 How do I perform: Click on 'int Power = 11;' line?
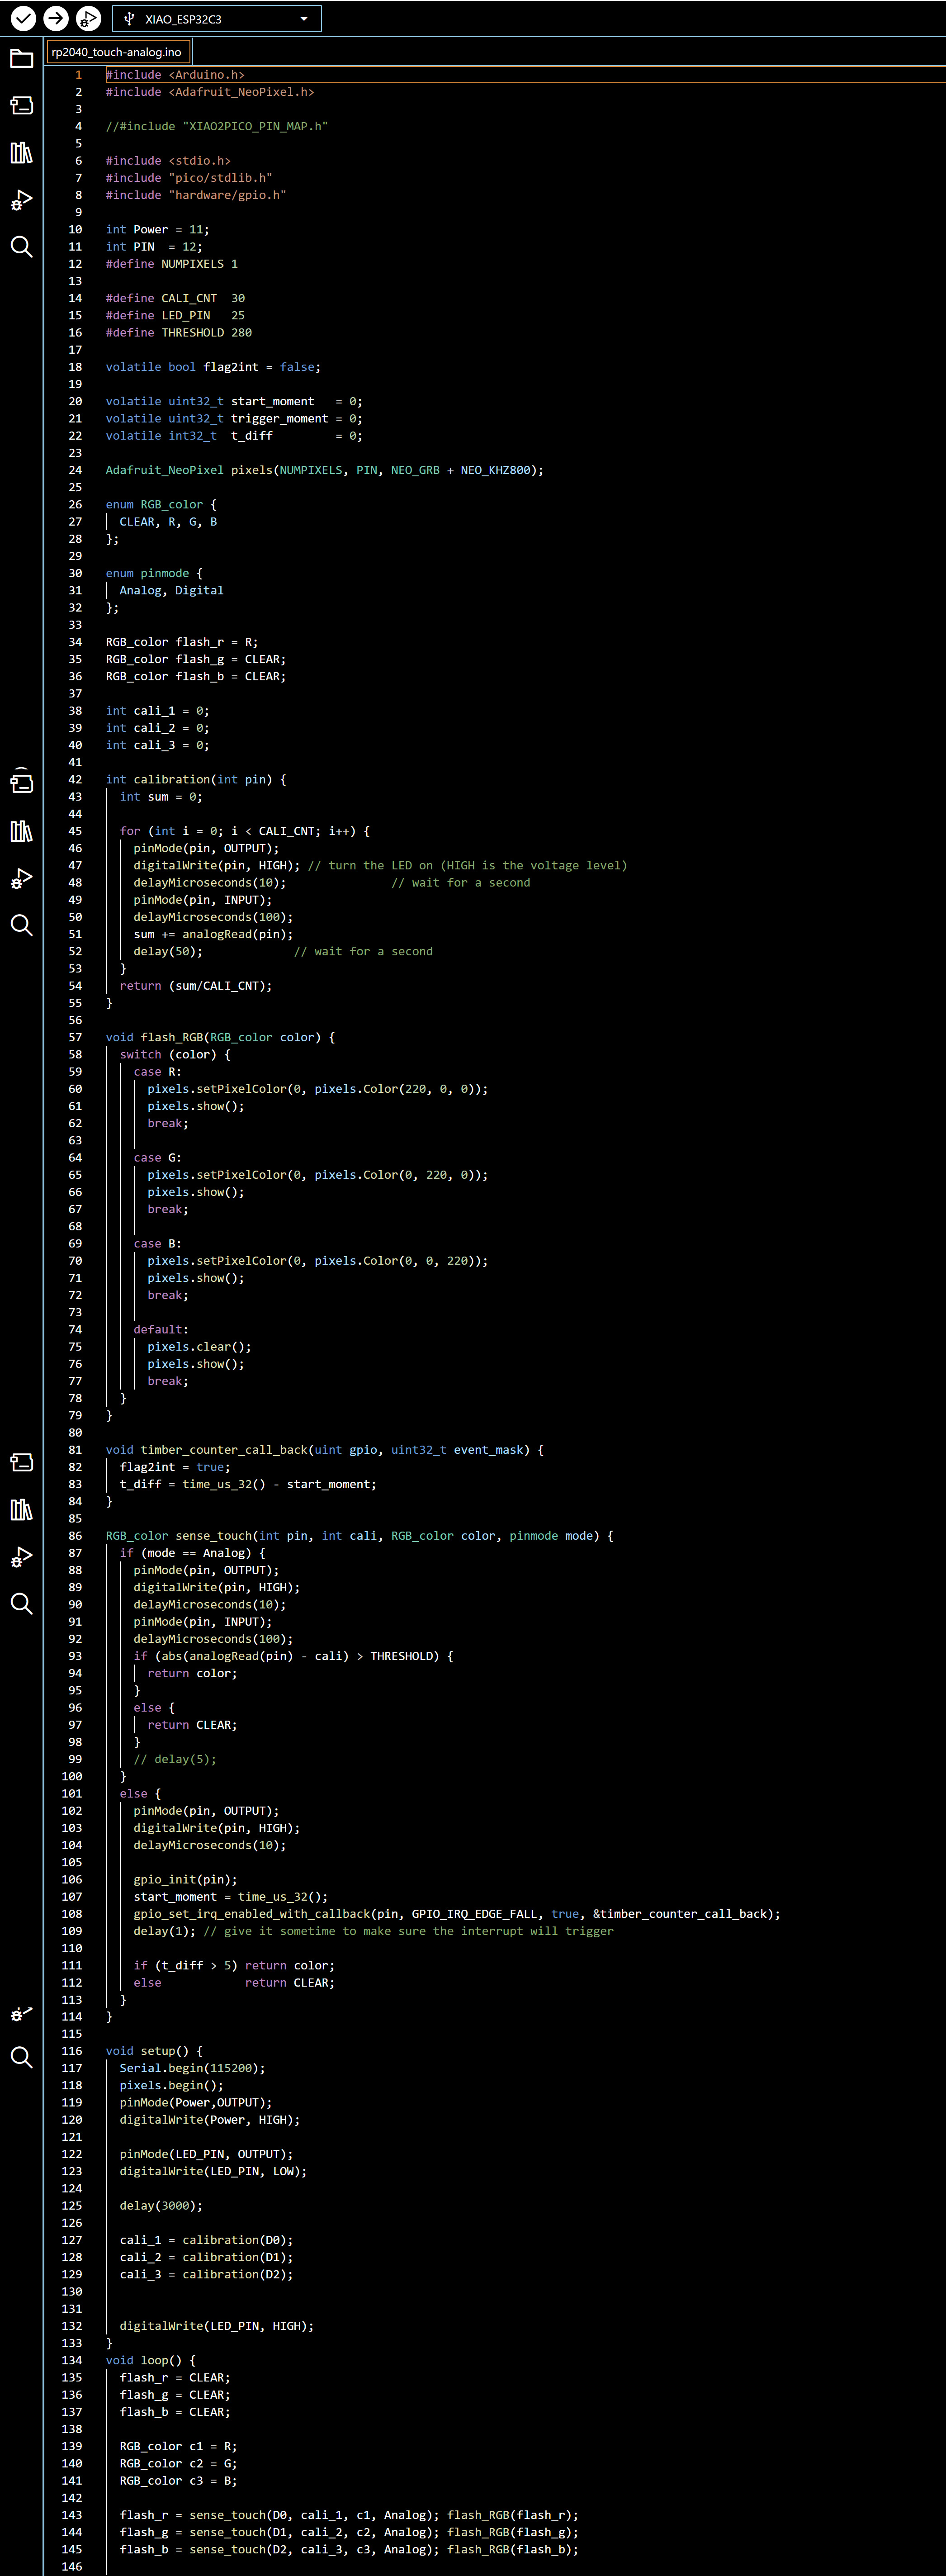(x=158, y=230)
